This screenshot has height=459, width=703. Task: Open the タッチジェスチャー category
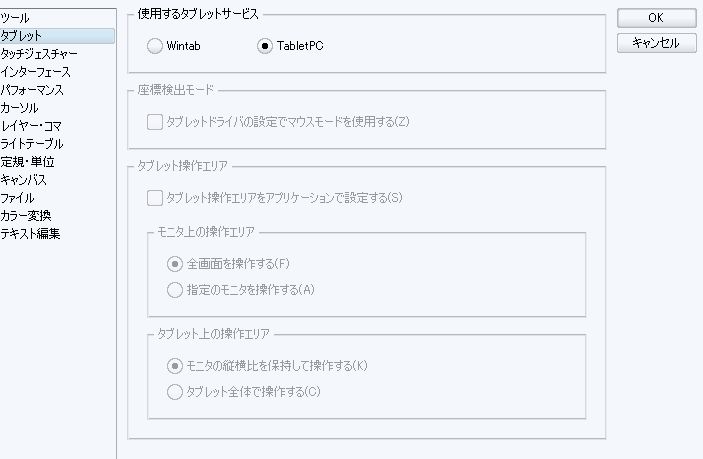click(39, 54)
